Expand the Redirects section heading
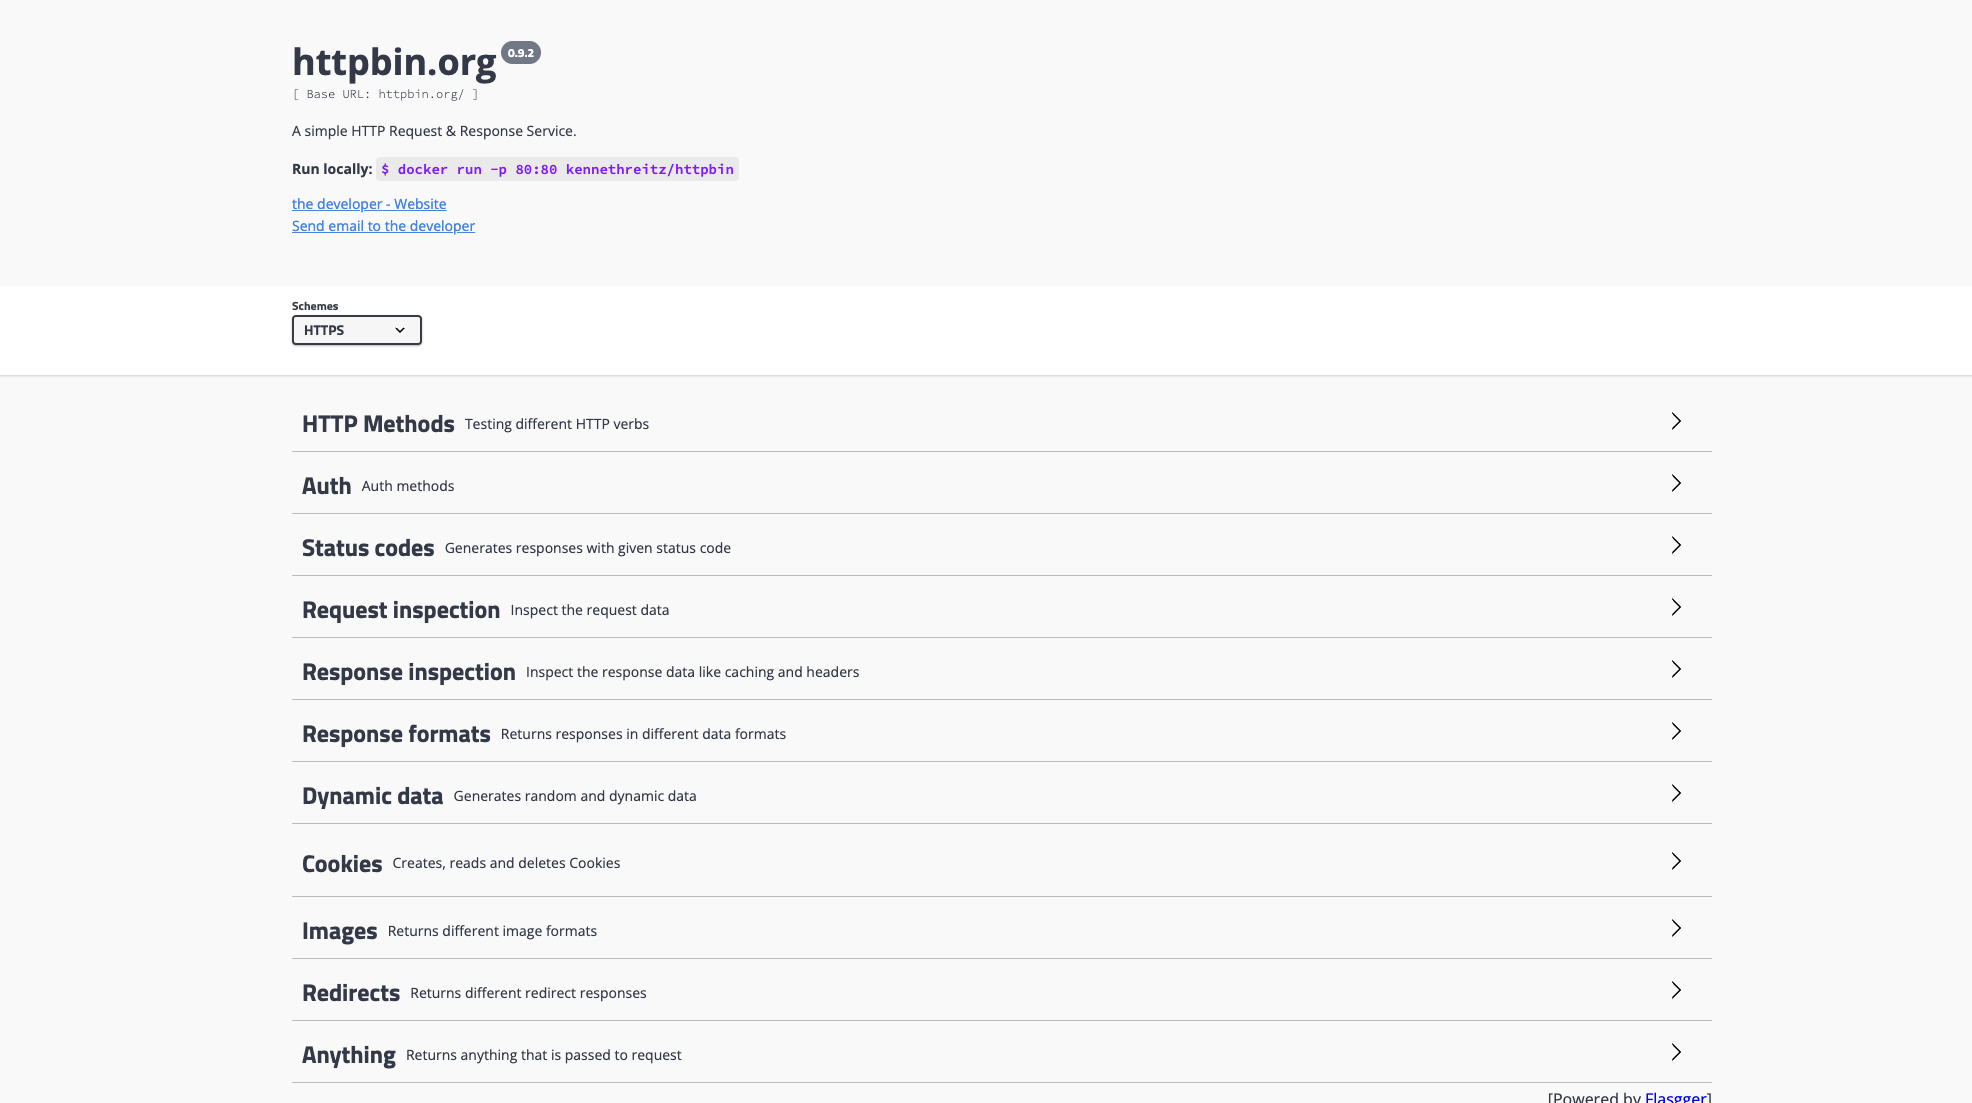 pyautogui.click(x=351, y=993)
